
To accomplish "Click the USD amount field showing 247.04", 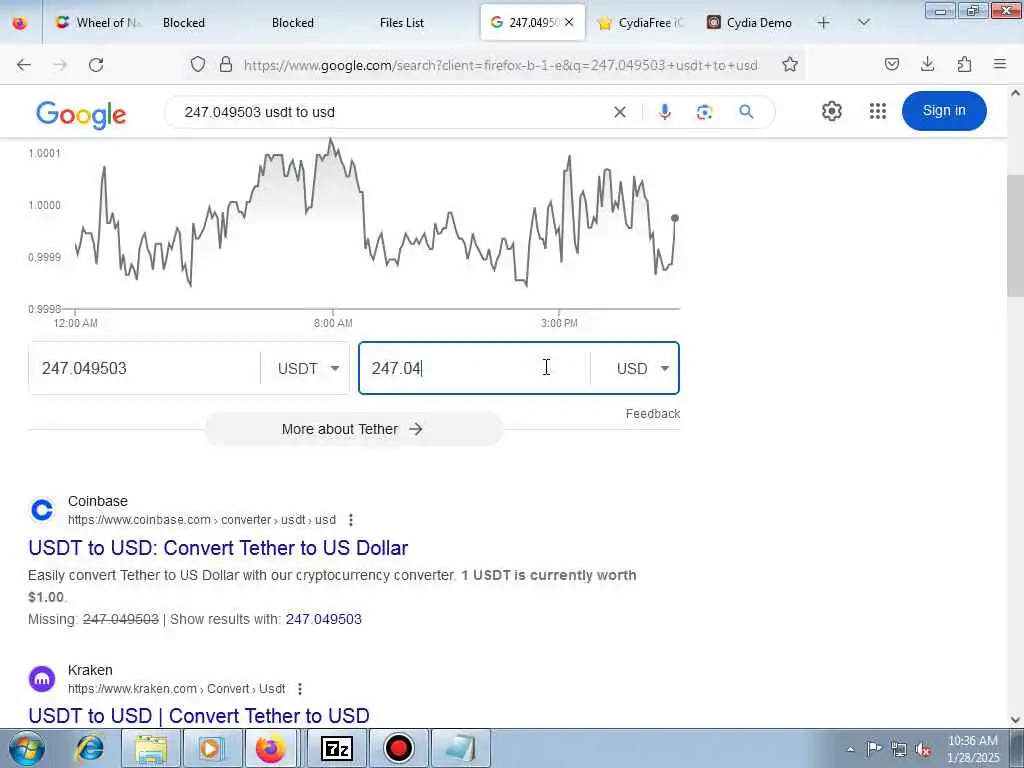I will coord(474,368).
